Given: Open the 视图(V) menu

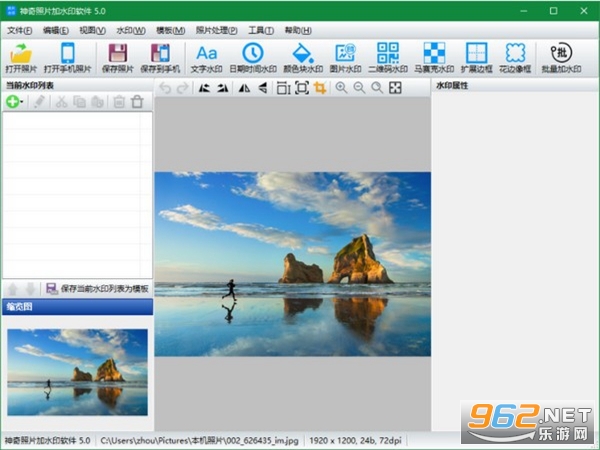Looking at the screenshot, I should pos(92,30).
